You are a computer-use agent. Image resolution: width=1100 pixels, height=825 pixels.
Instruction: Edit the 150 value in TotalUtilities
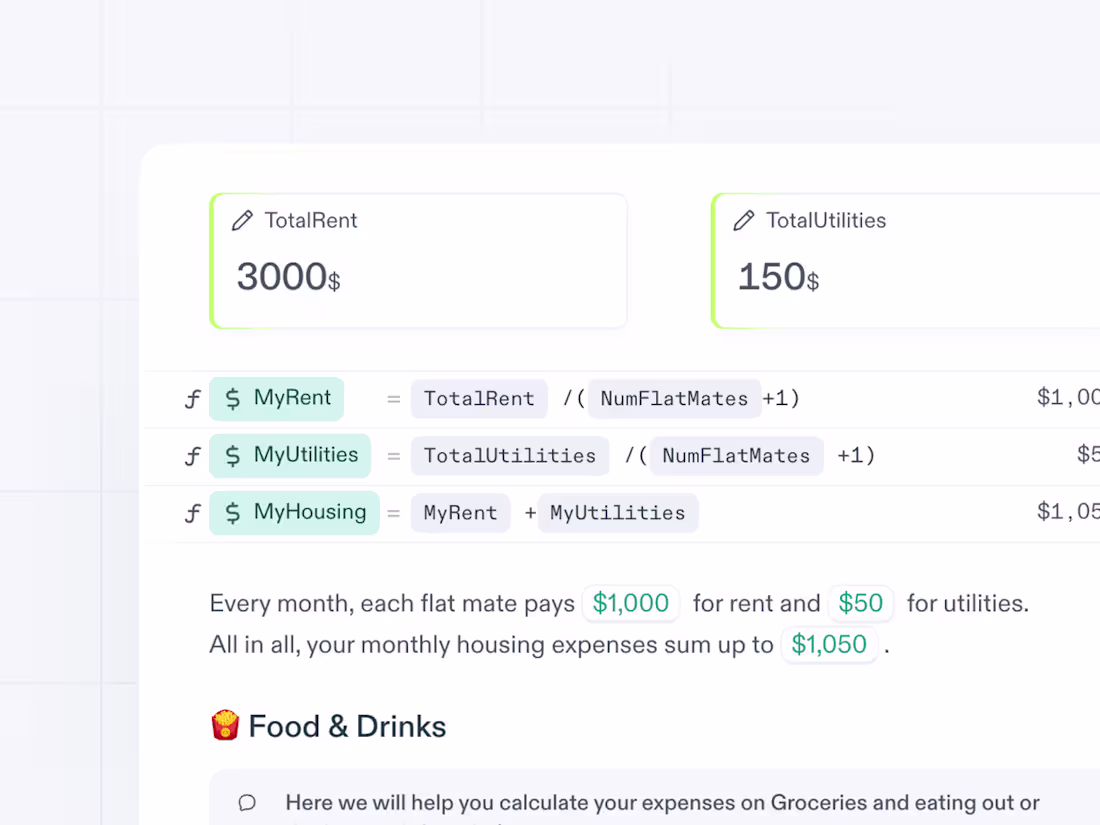[x=772, y=277]
